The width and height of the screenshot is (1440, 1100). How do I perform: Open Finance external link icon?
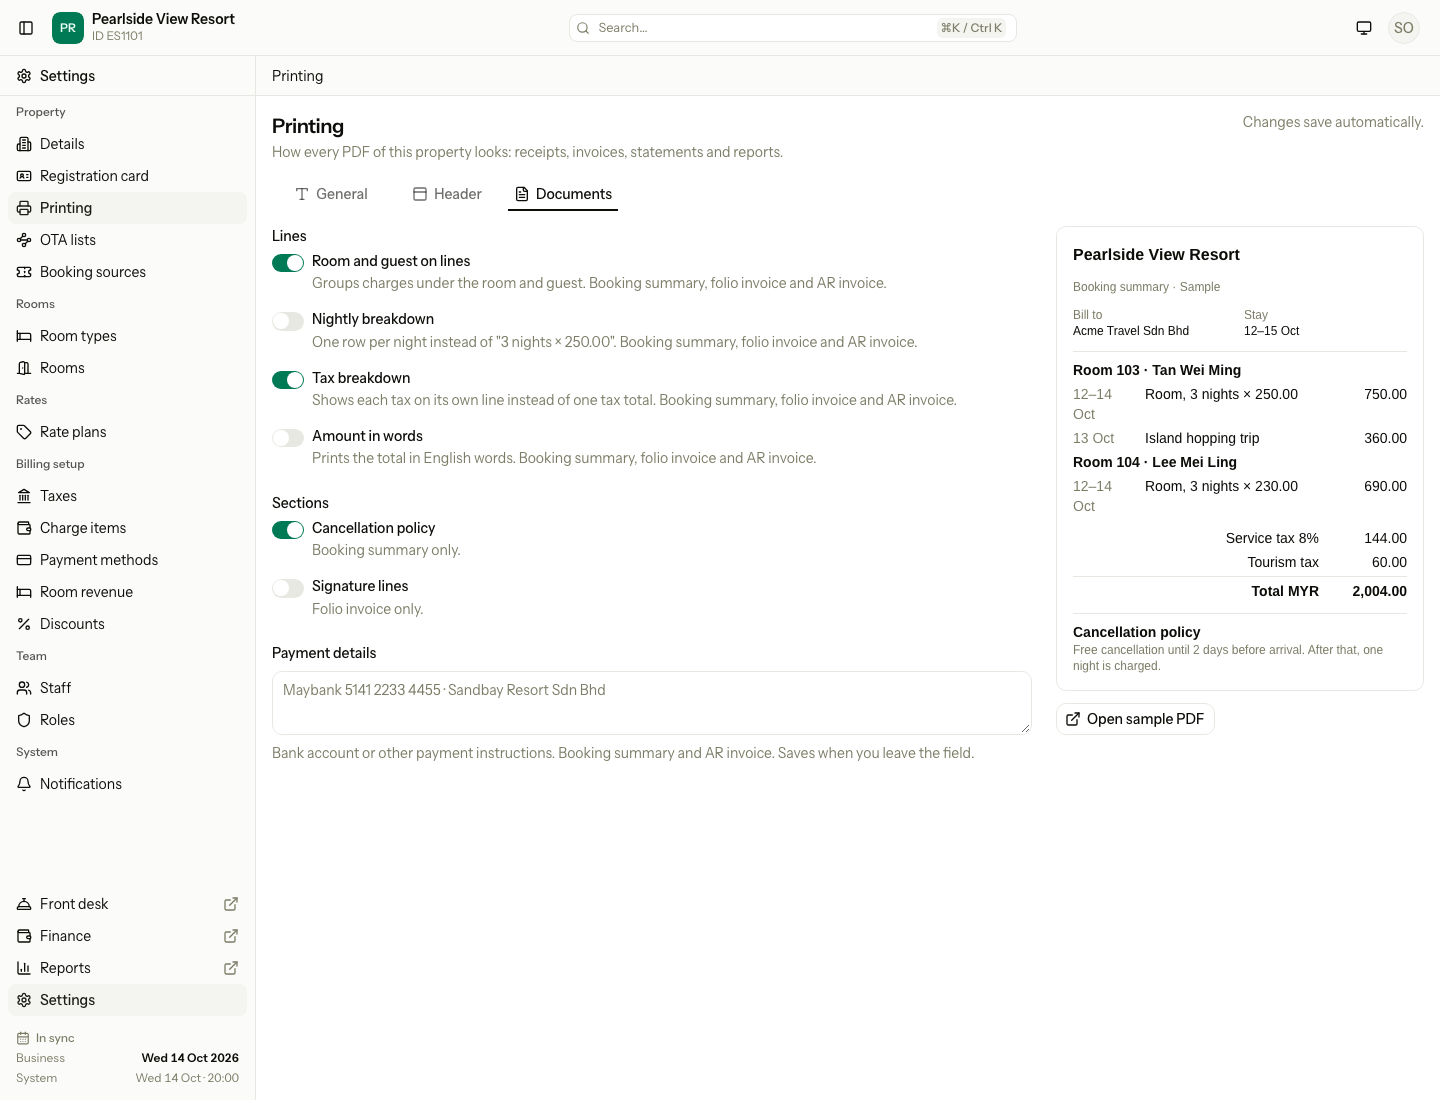[231, 936]
